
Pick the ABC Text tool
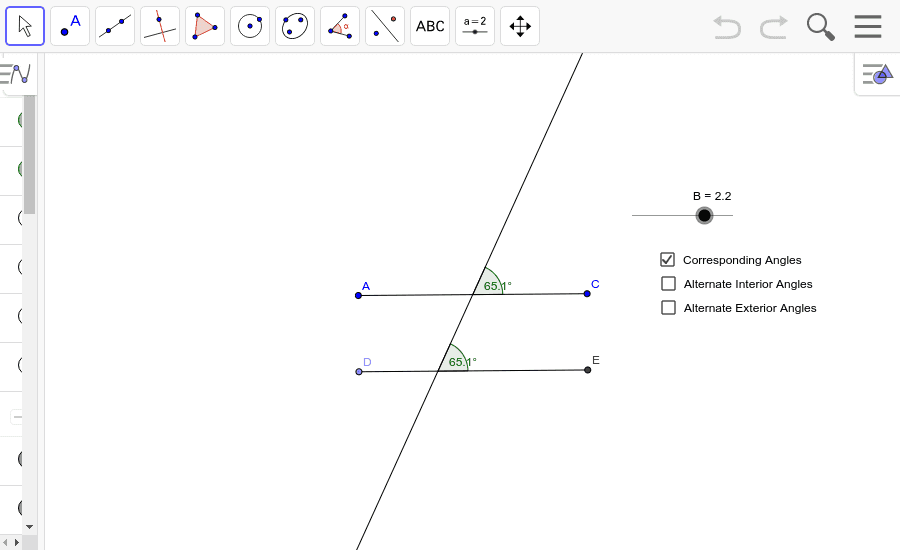[430, 26]
